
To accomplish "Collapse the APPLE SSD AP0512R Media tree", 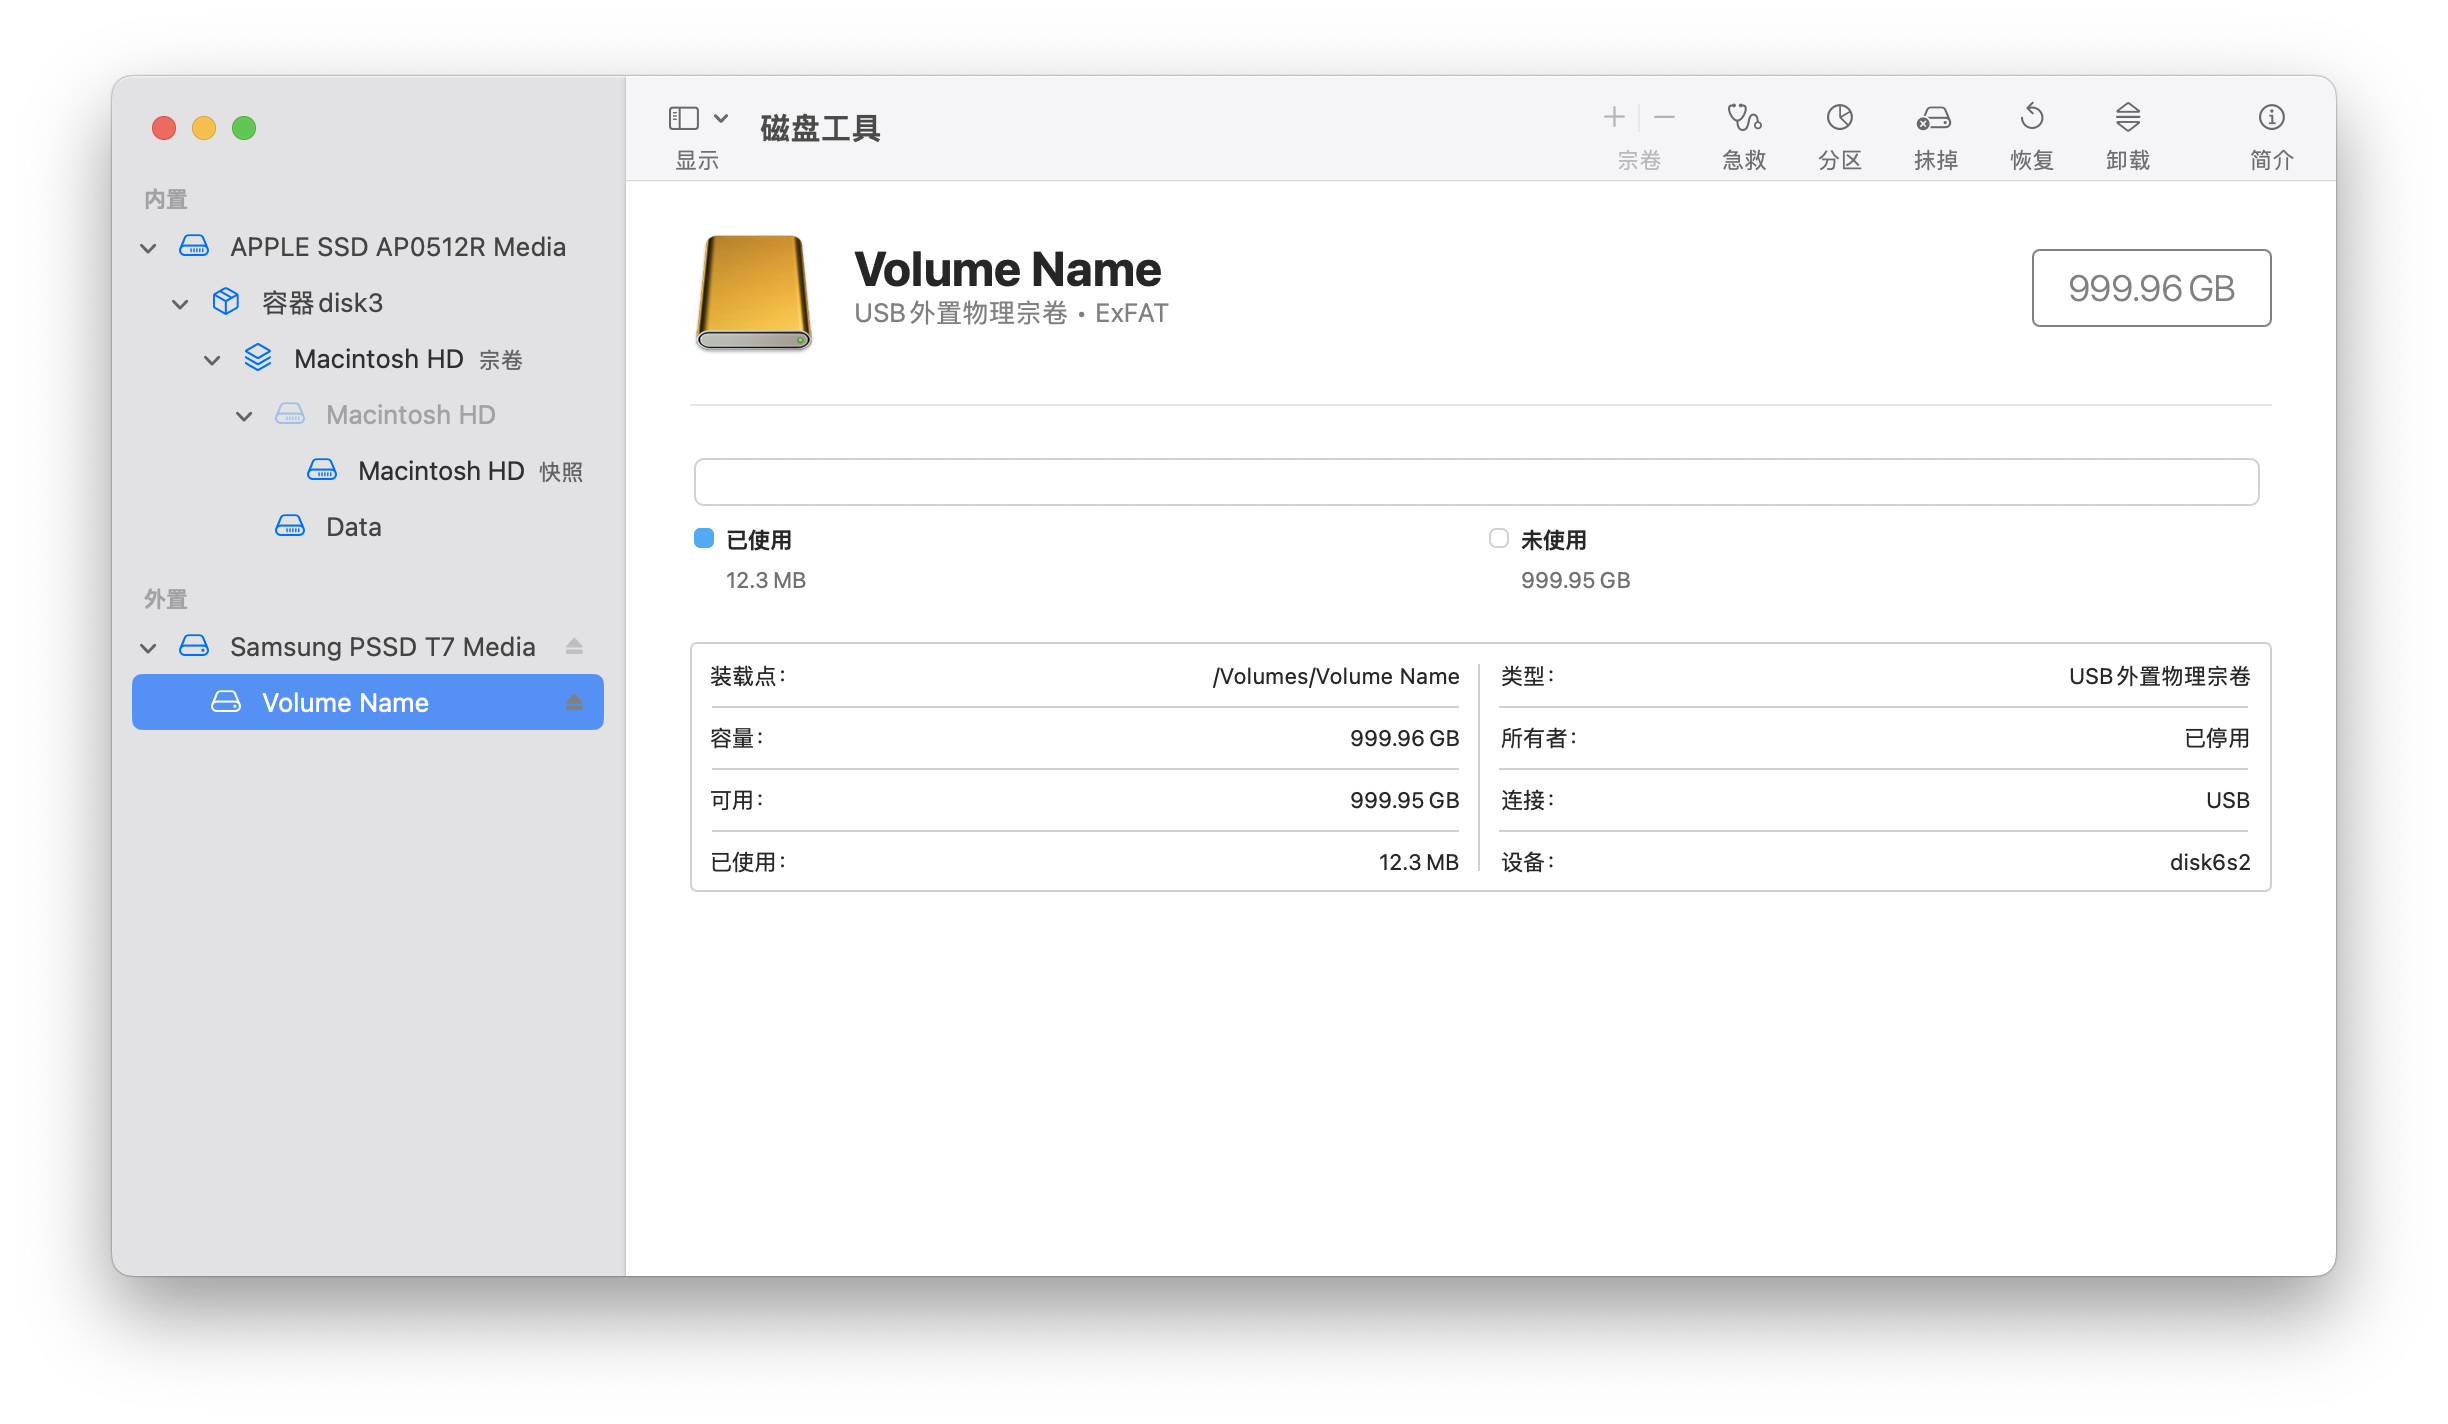I will pos(148,248).
